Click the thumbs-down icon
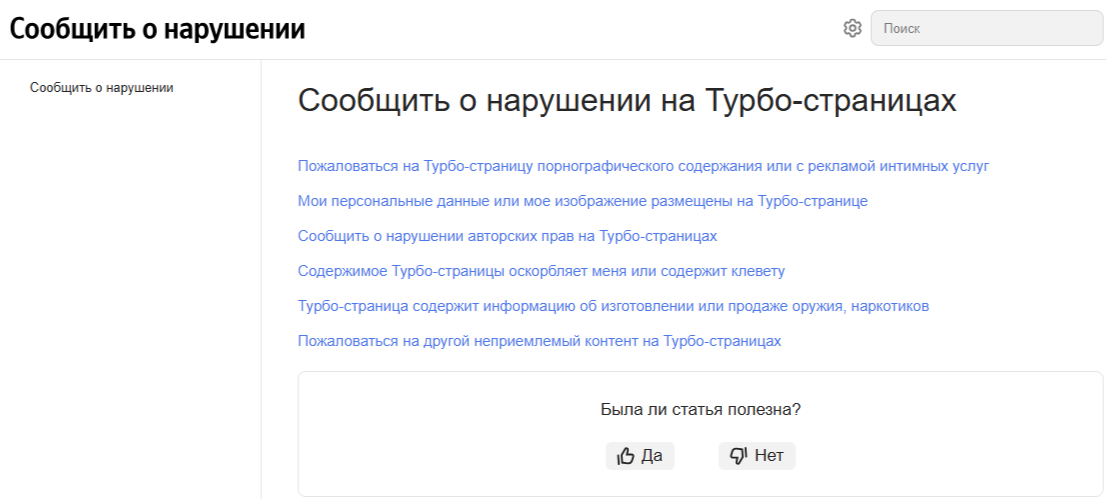1106x499 pixels. click(739, 456)
